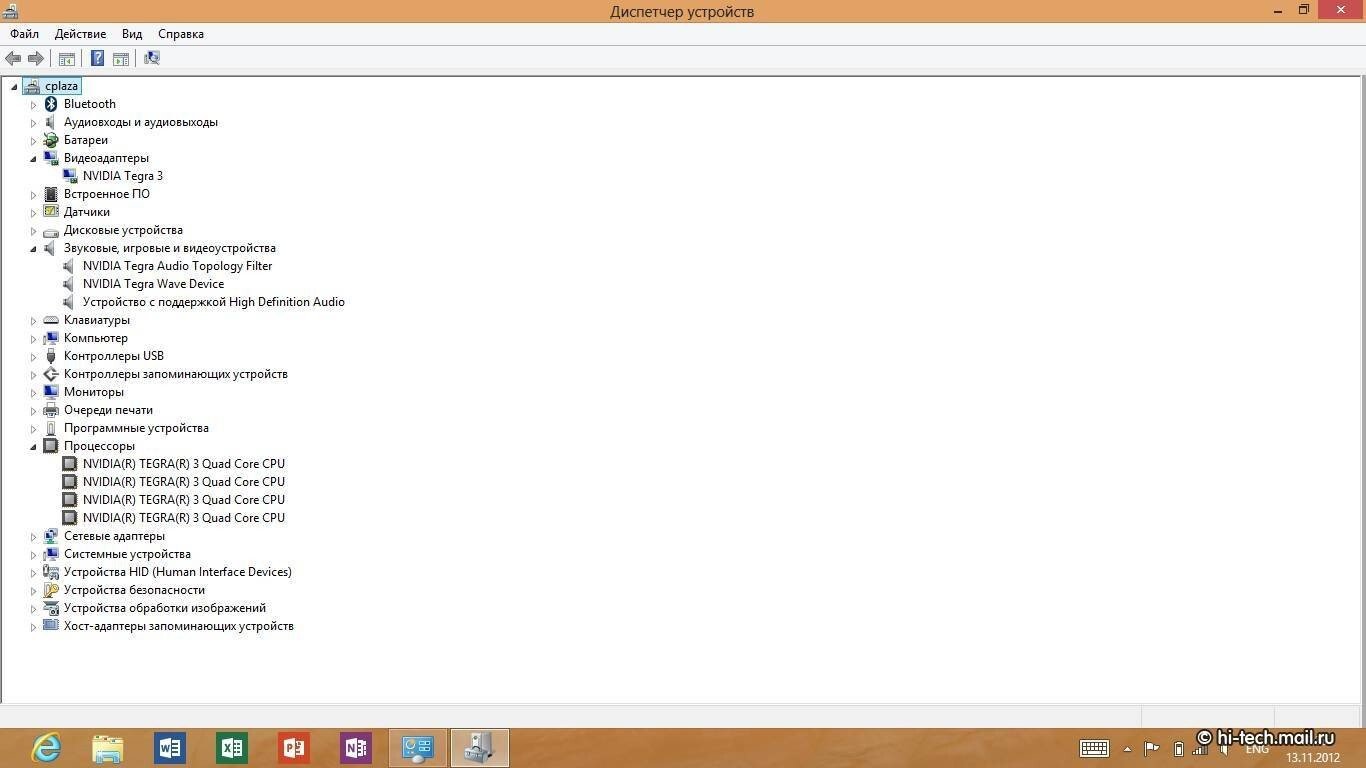Launch PowerPoint from the taskbar
Viewport: 1366px width, 768px height.
294,748
